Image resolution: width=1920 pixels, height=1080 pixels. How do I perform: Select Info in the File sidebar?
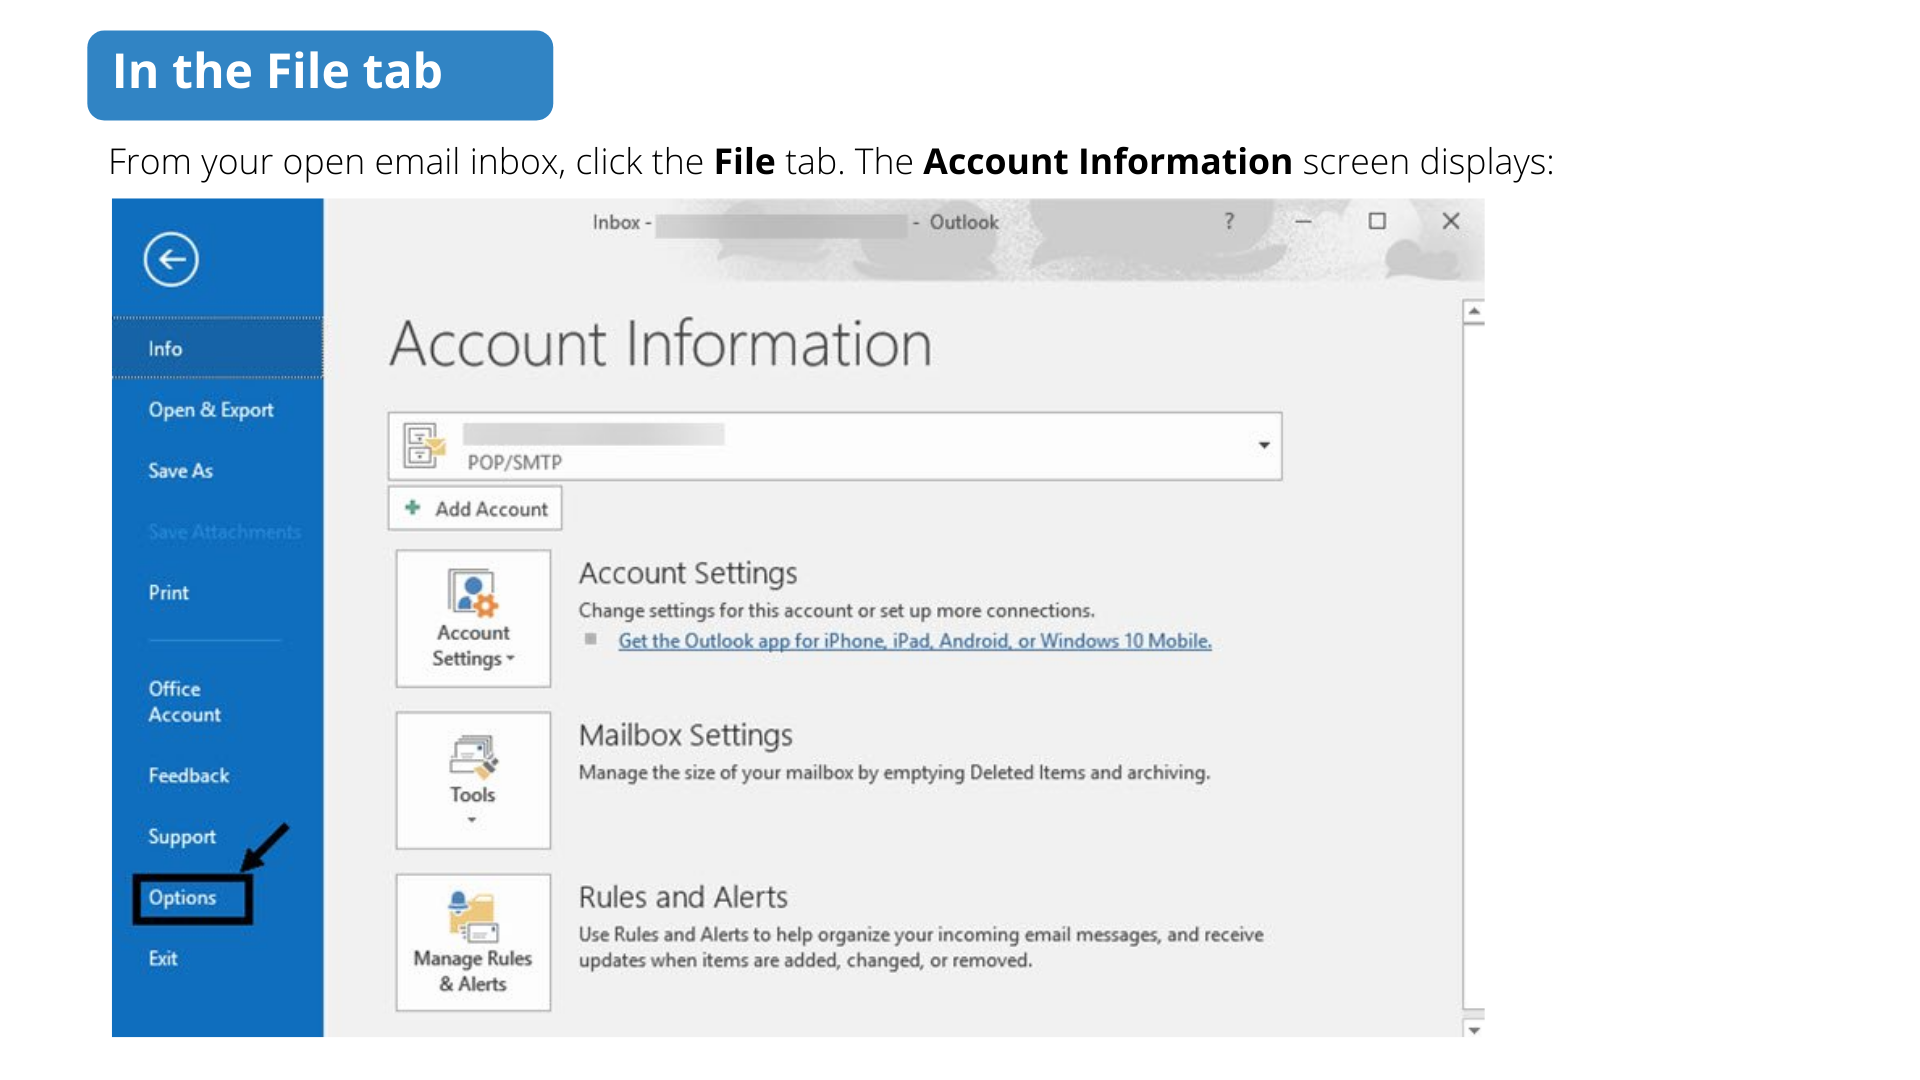point(166,348)
